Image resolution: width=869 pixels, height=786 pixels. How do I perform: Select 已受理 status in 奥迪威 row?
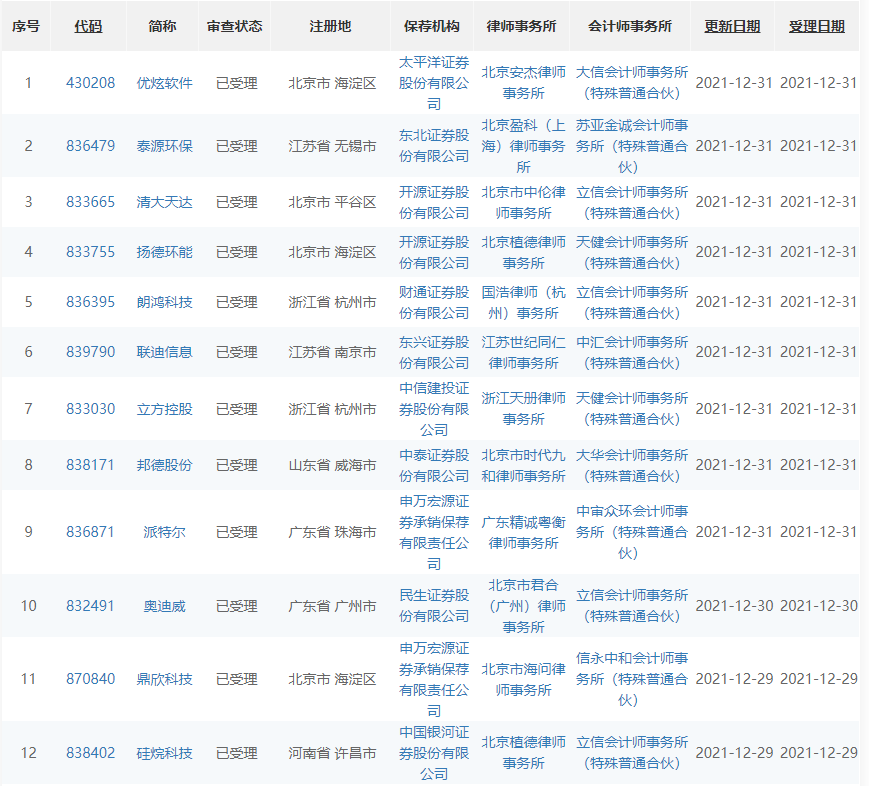tap(237, 606)
